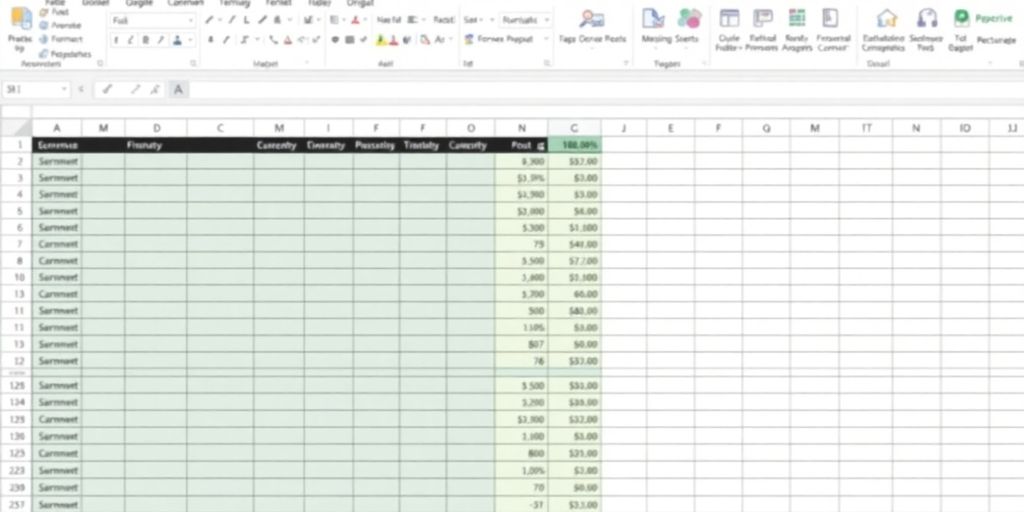Select the cell showing 60.00
The height and width of the screenshot is (512, 1024).
(575, 294)
